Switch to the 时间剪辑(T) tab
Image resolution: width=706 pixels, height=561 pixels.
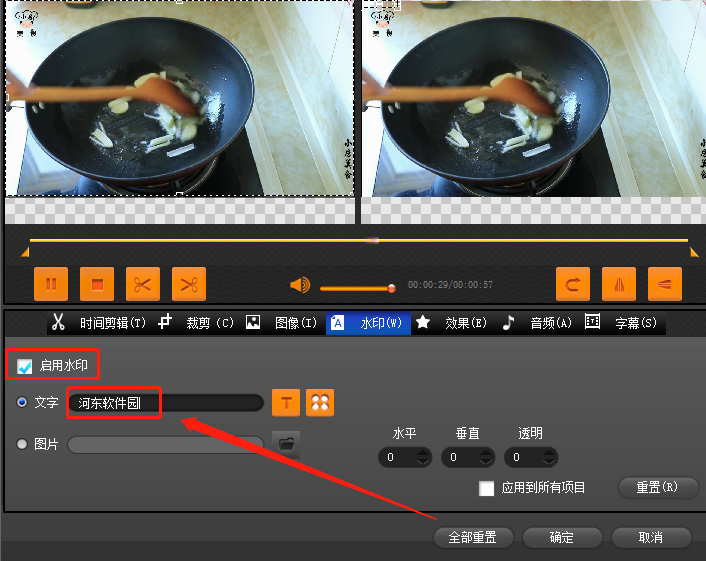(98, 322)
